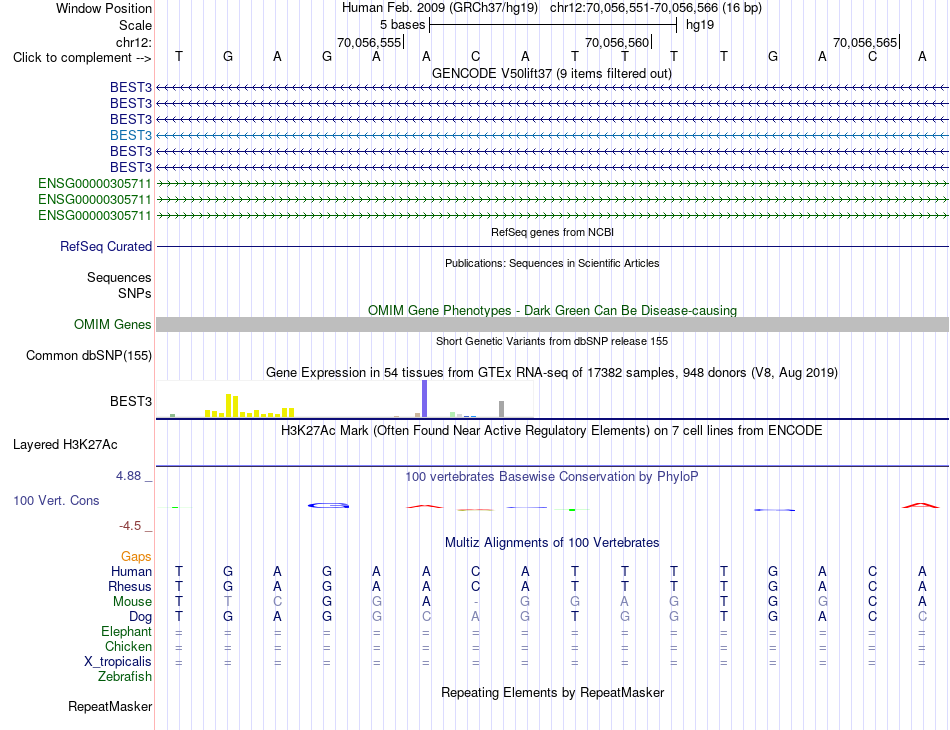Click the 'Click to complement -->' label
The image size is (950, 730).
click(82, 58)
